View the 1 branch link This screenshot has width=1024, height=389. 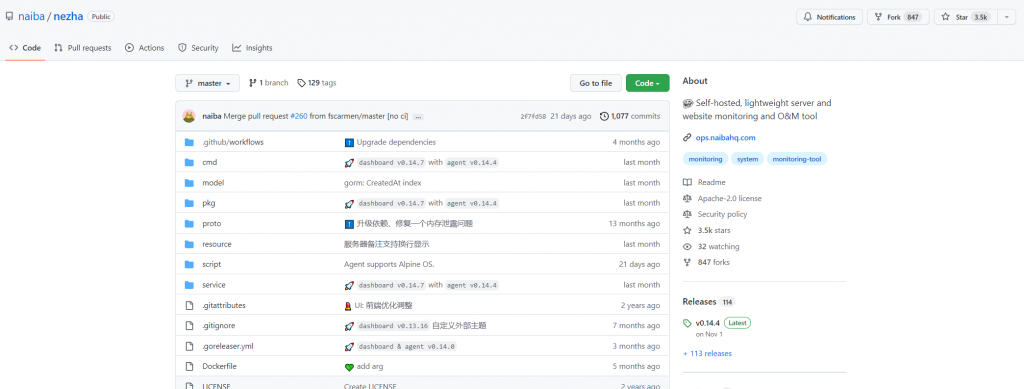268,83
